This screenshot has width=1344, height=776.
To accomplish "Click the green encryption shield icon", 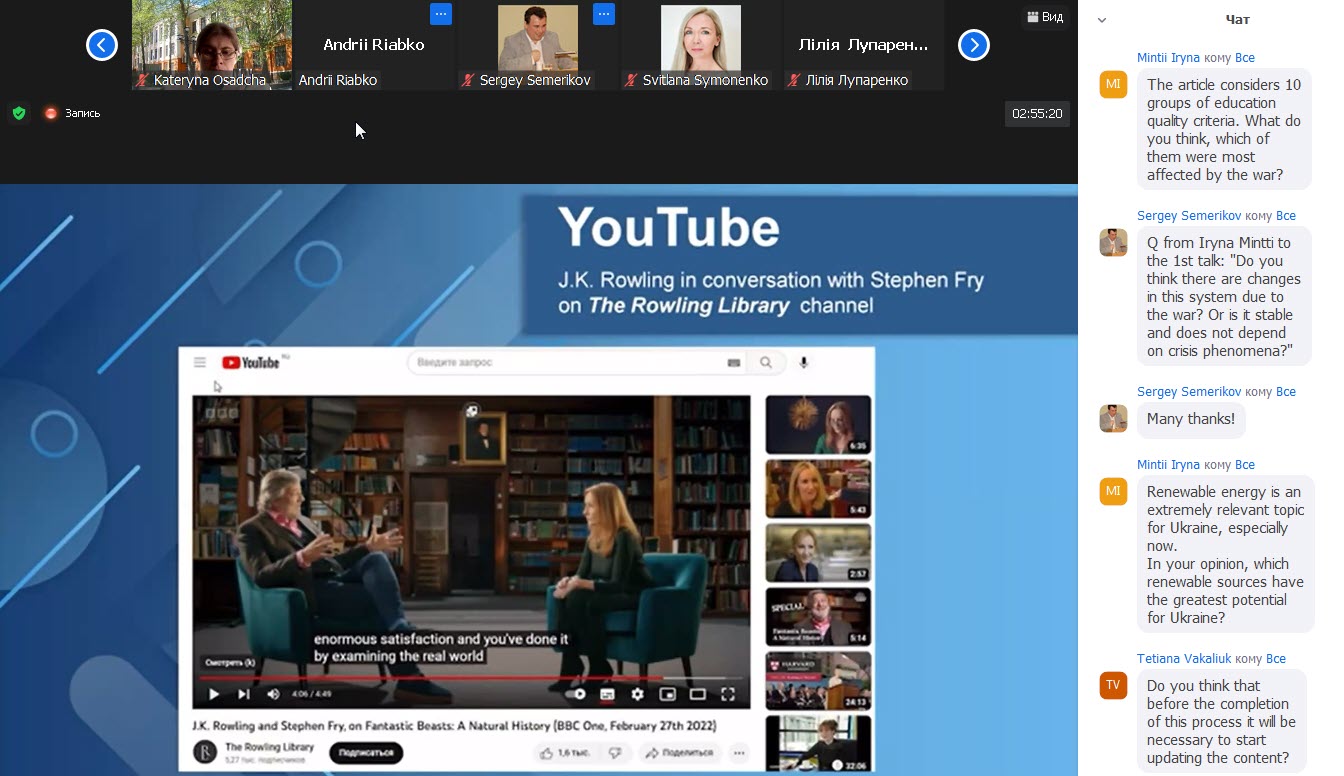I will [x=18, y=113].
